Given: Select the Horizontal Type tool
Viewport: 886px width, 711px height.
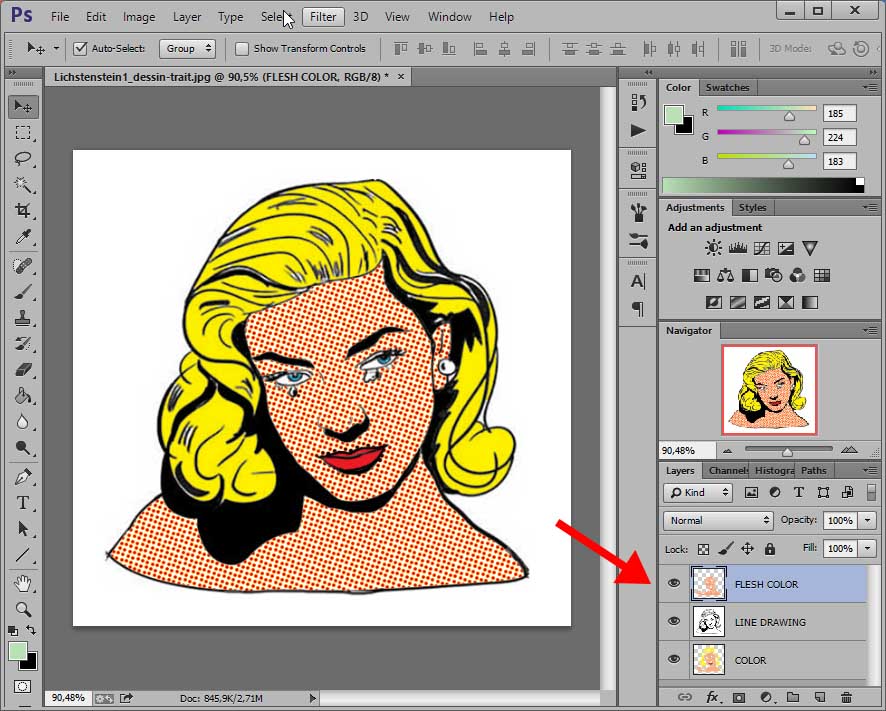Looking at the screenshot, I should (x=23, y=503).
